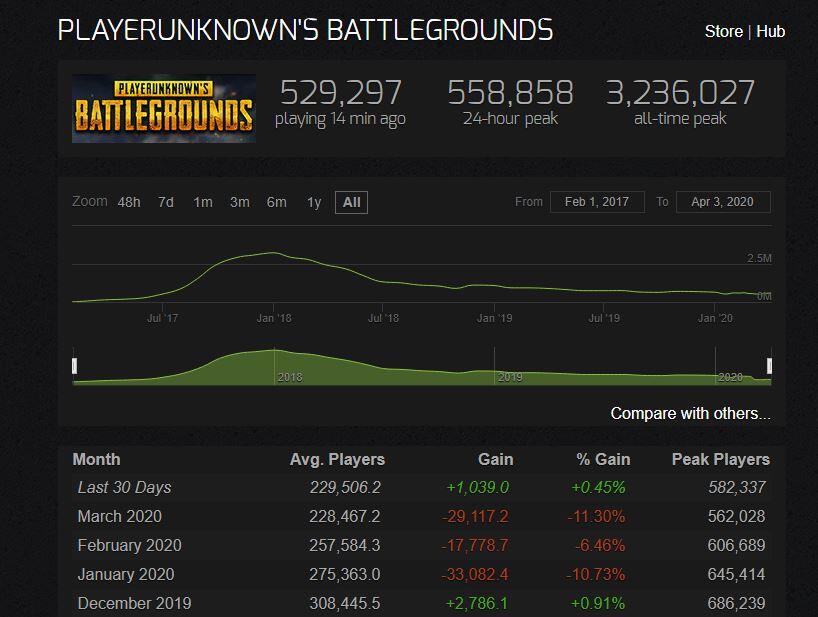
Task: Click the From date field Feb 1, 2017
Action: pos(596,202)
